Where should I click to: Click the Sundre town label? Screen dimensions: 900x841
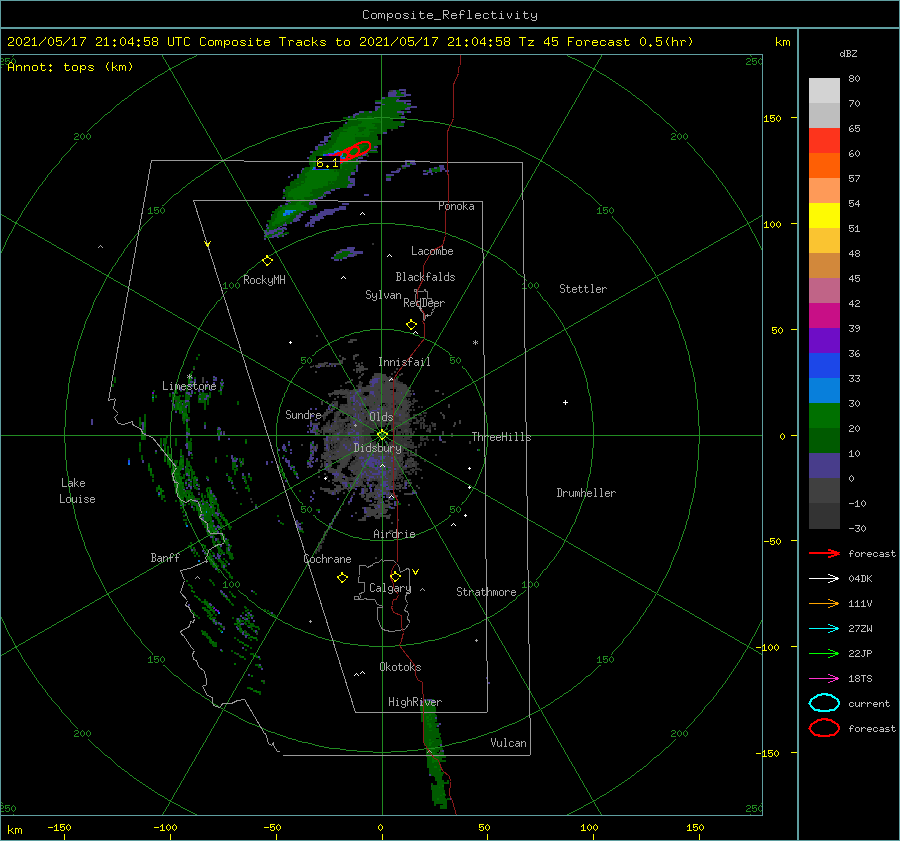coord(303,414)
